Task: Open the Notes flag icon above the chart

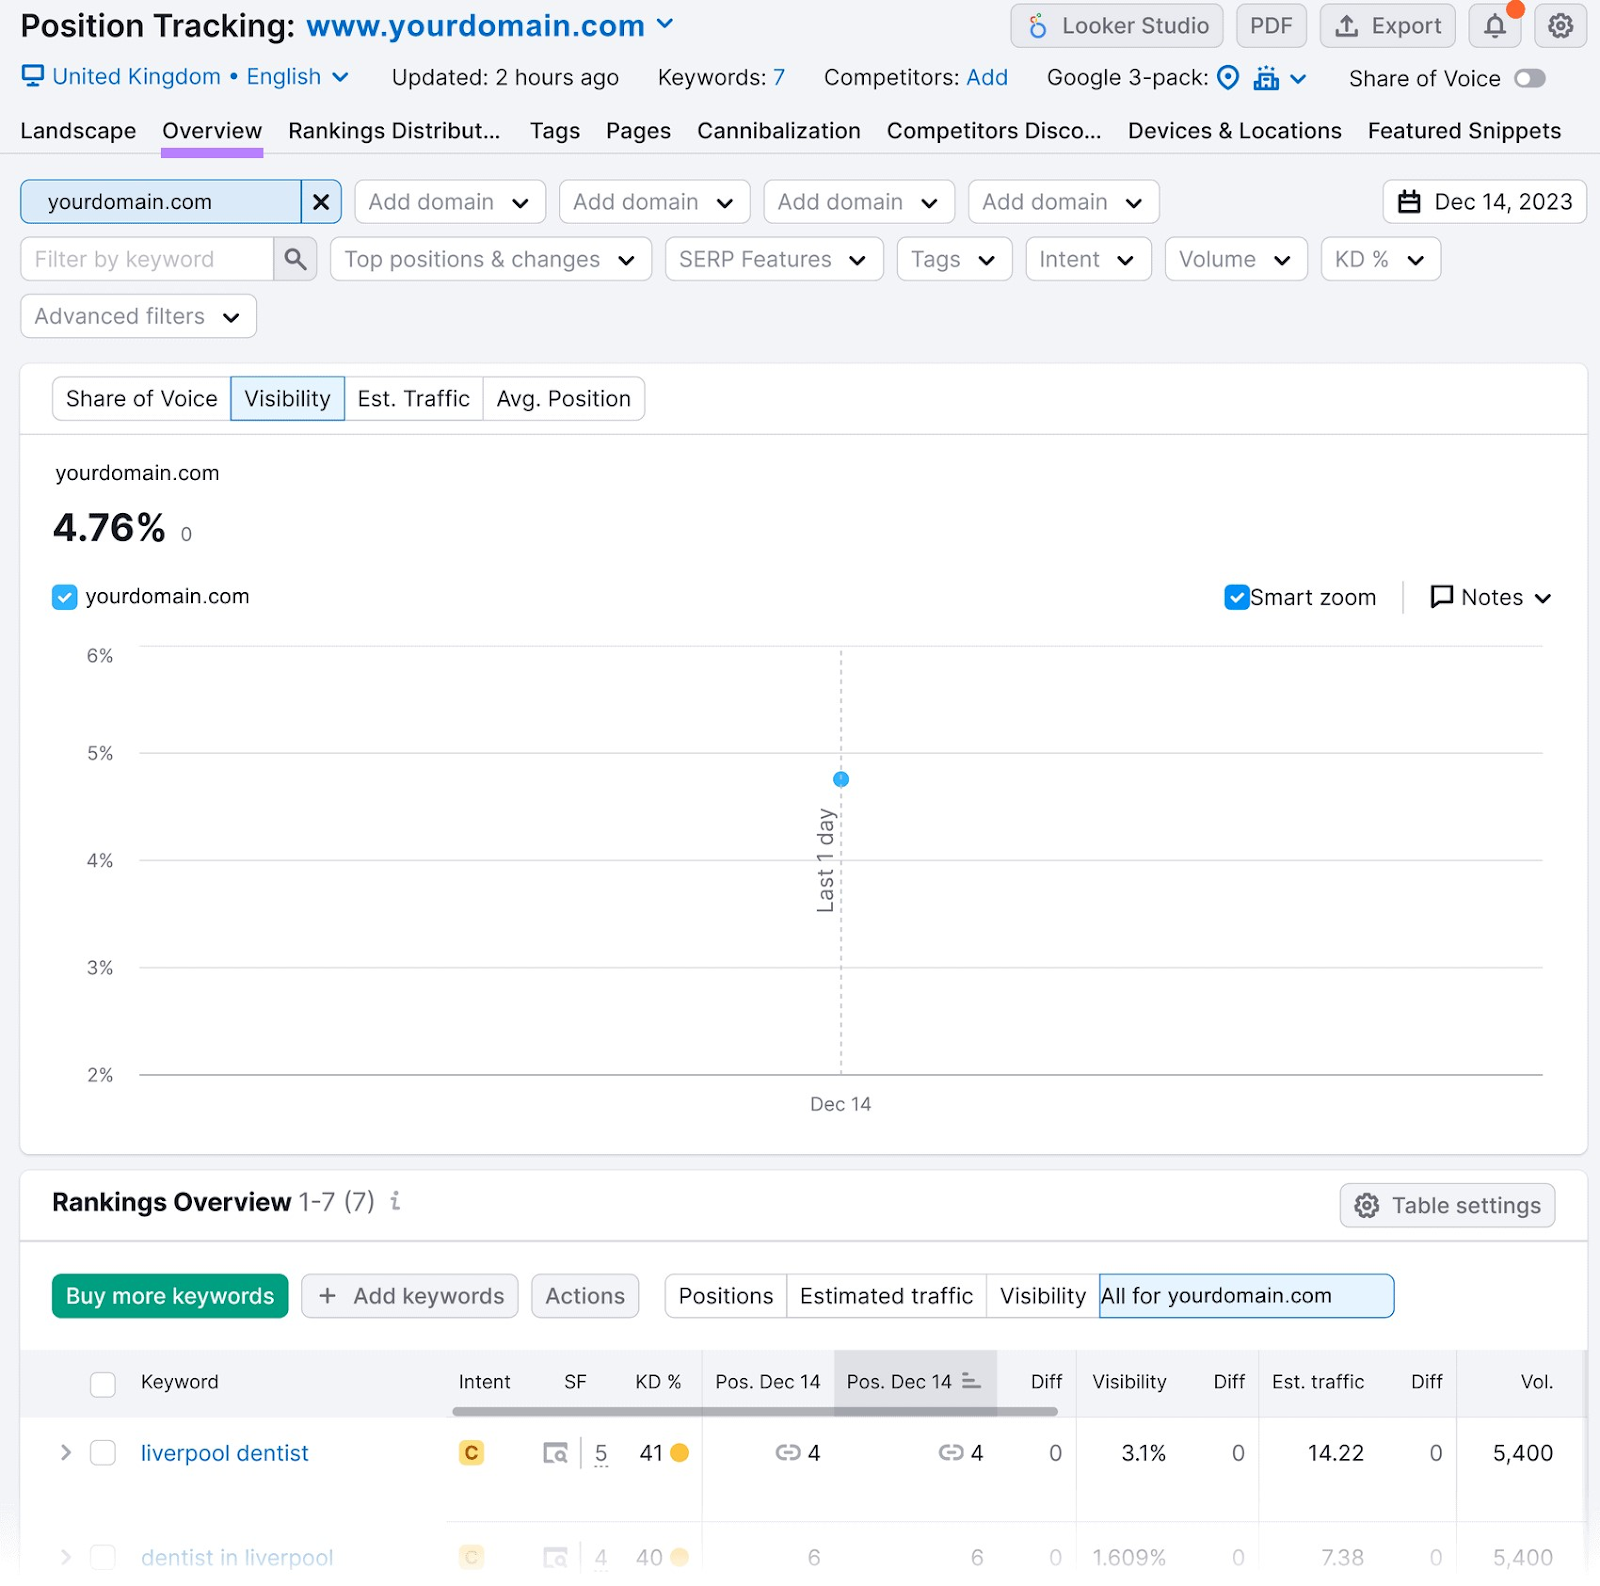Action: click(1441, 597)
